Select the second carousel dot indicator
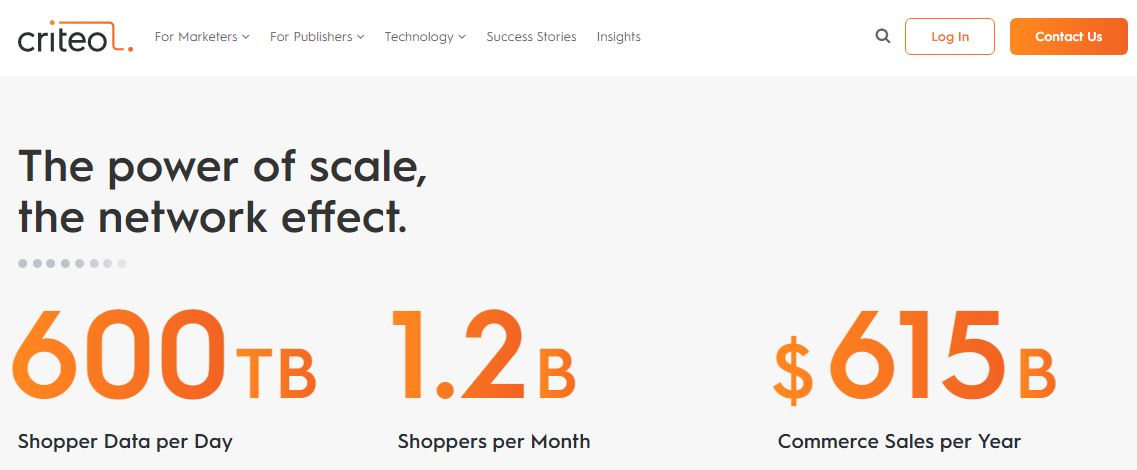This screenshot has height=470, width=1137. click(x=37, y=264)
